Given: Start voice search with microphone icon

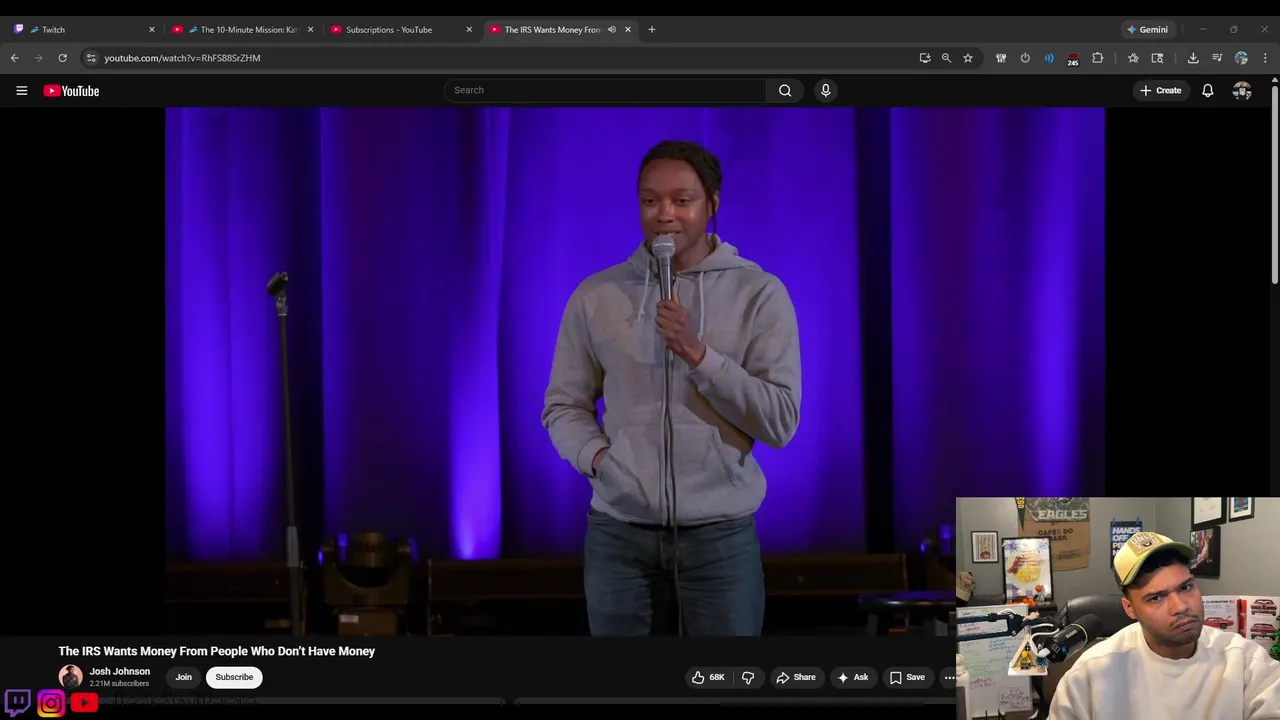Looking at the screenshot, I should pyautogui.click(x=825, y=90).
